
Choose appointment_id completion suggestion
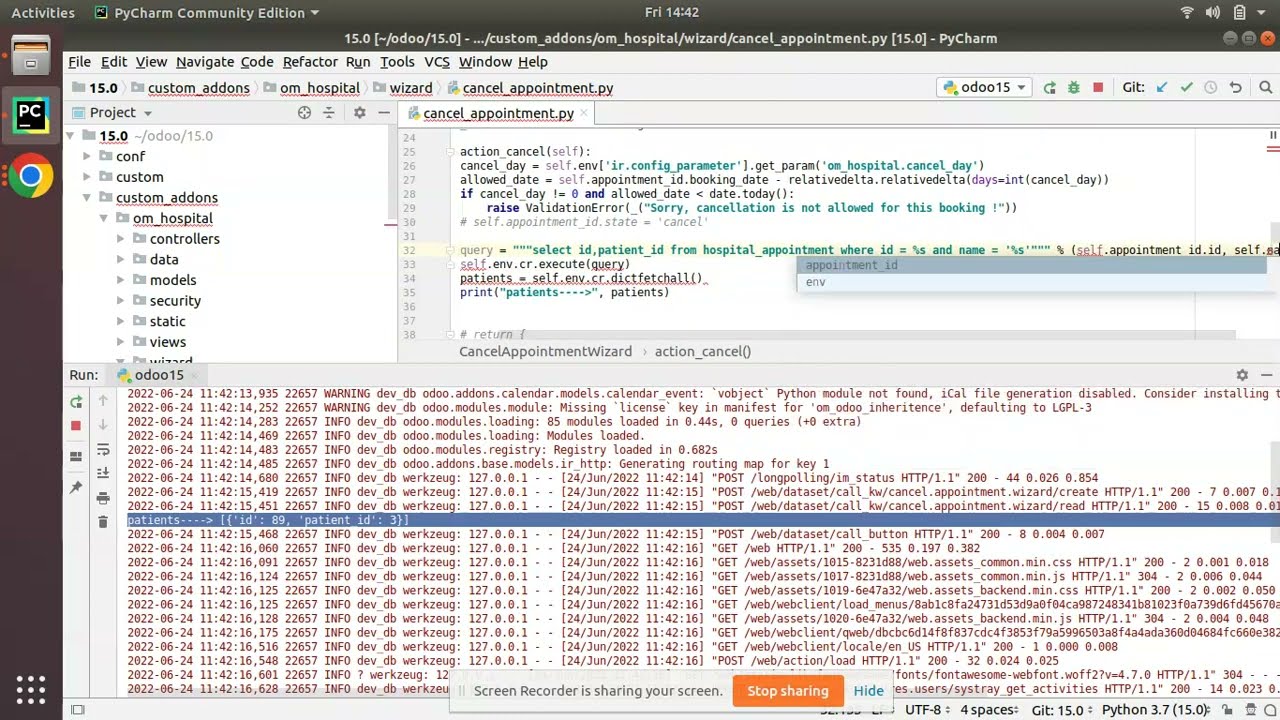coord(1037,265)
